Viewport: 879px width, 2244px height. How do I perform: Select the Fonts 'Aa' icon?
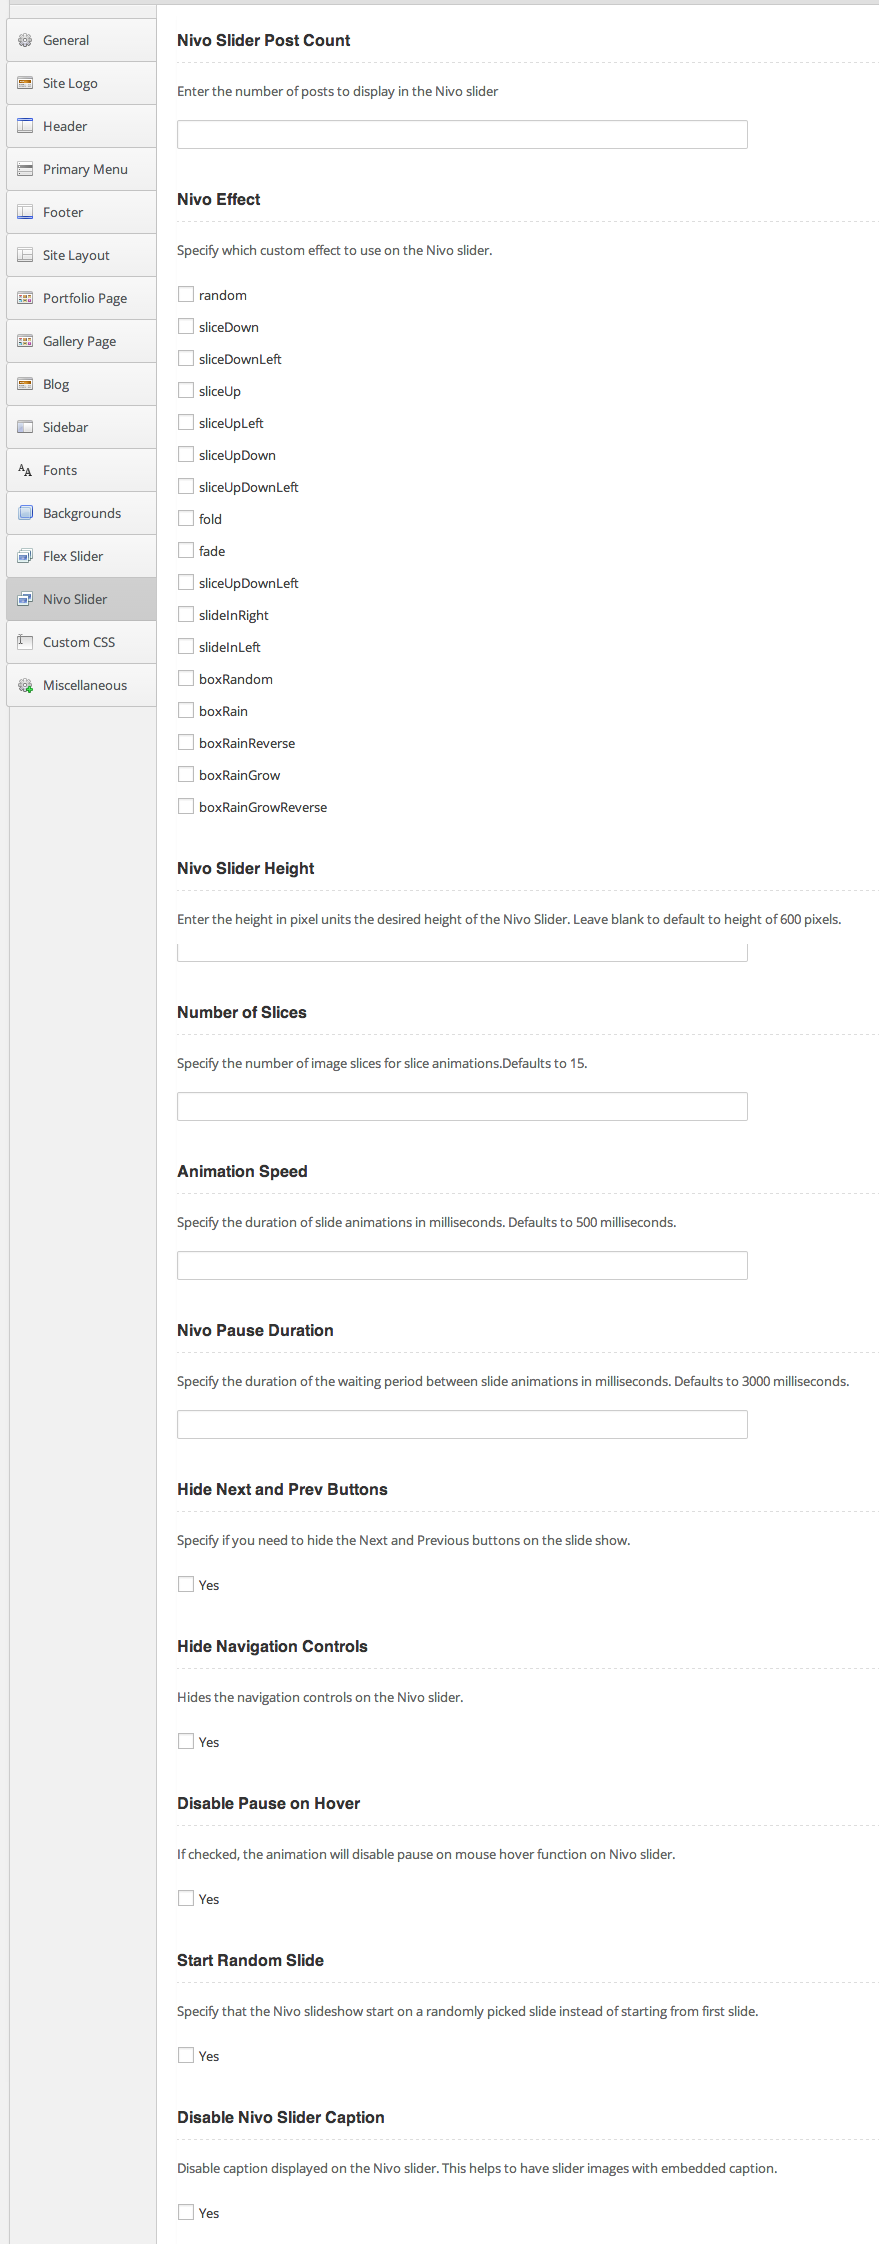[x=24, y=470]
